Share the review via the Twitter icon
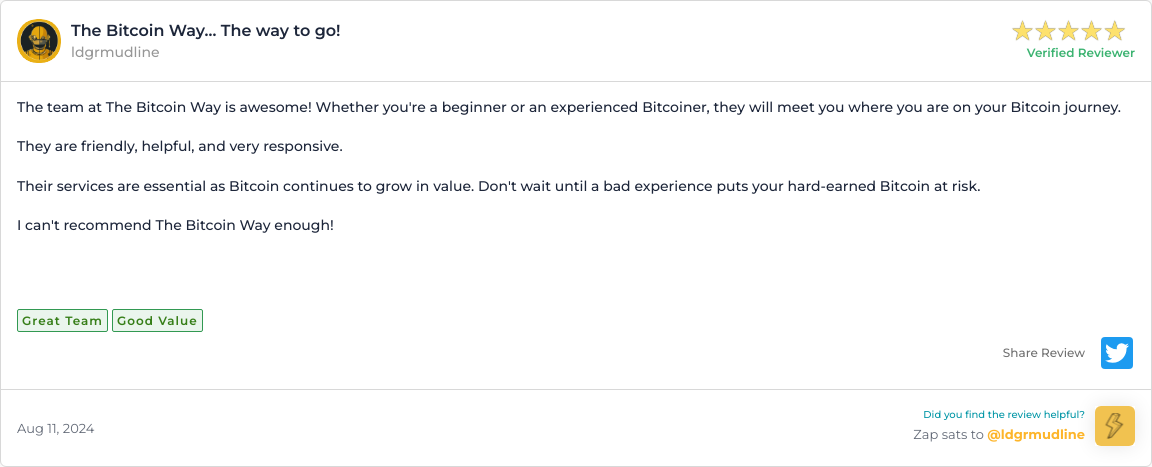This screenshot has height=467, width=1152. tap(1117, 353)
